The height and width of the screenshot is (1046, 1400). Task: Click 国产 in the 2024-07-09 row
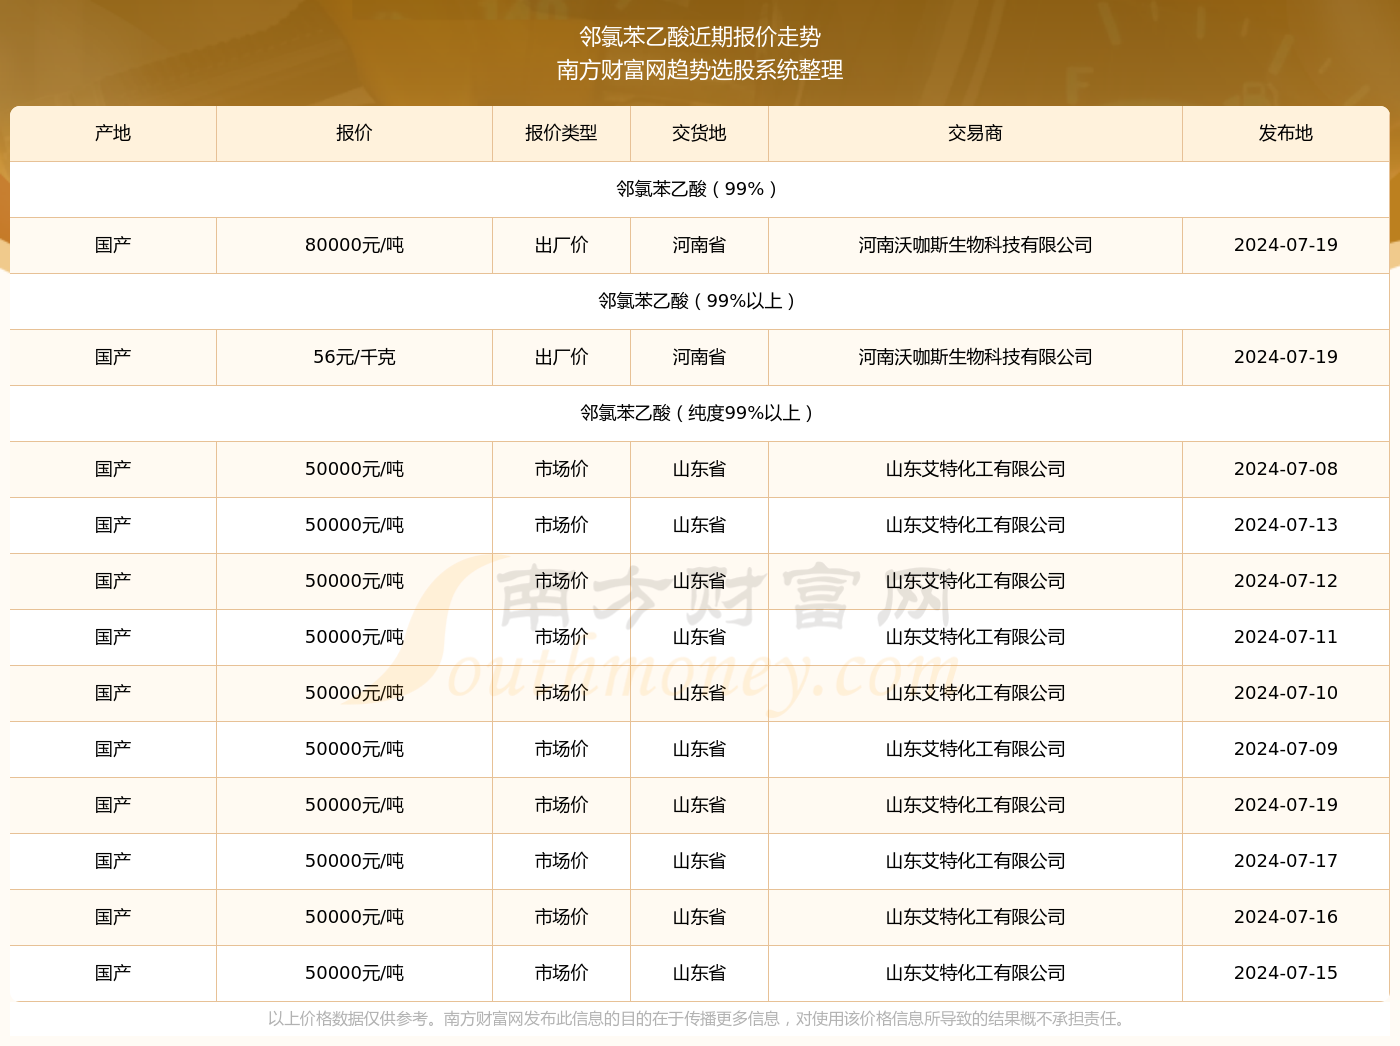click(113, 749)
